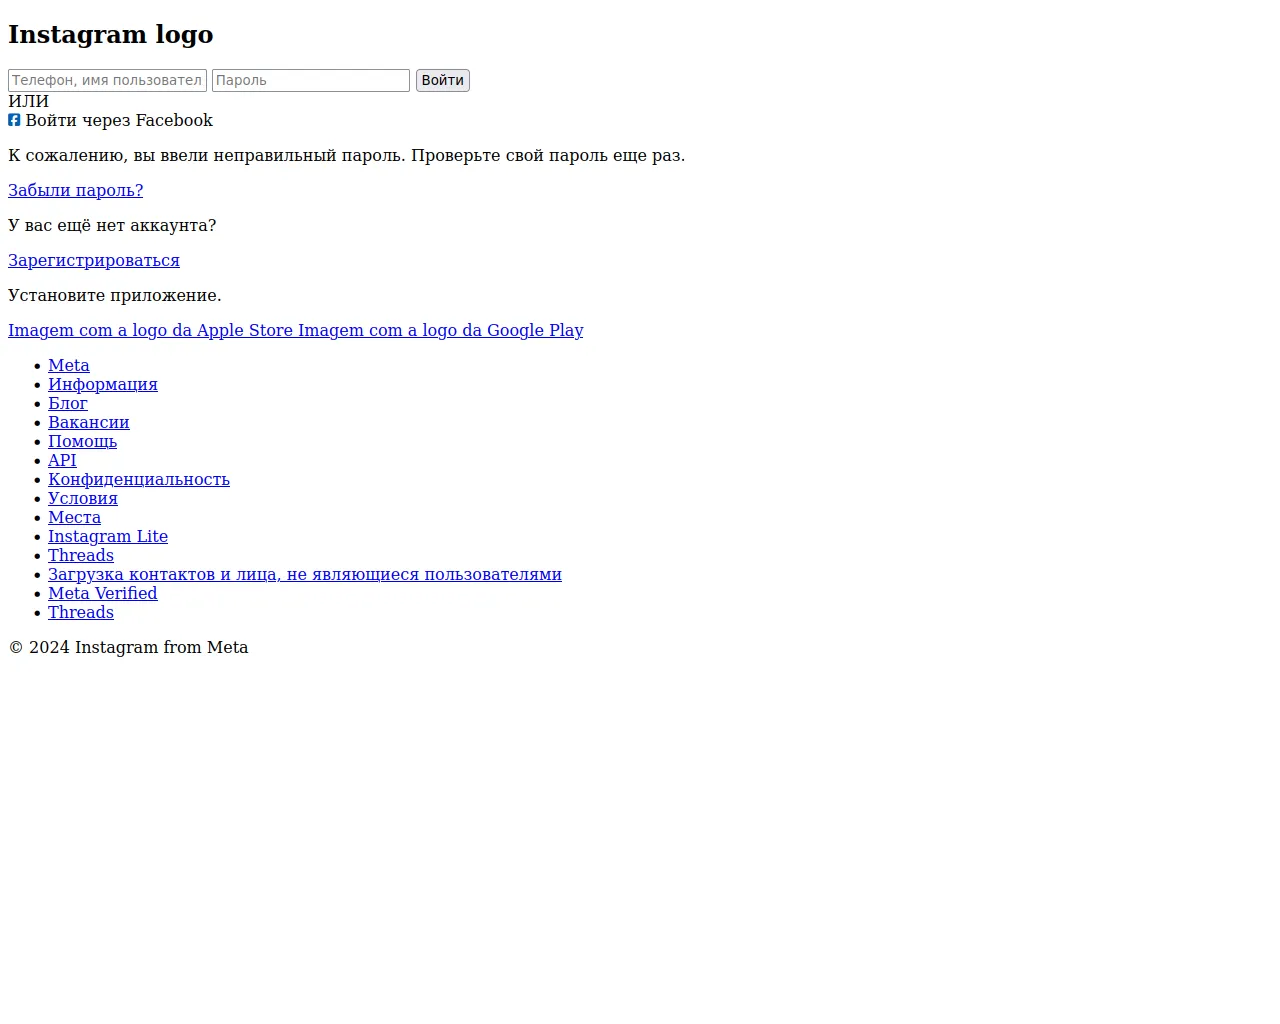Click the Войти login button
This screenshot has height=1024, width=1280.
[443, 80]
